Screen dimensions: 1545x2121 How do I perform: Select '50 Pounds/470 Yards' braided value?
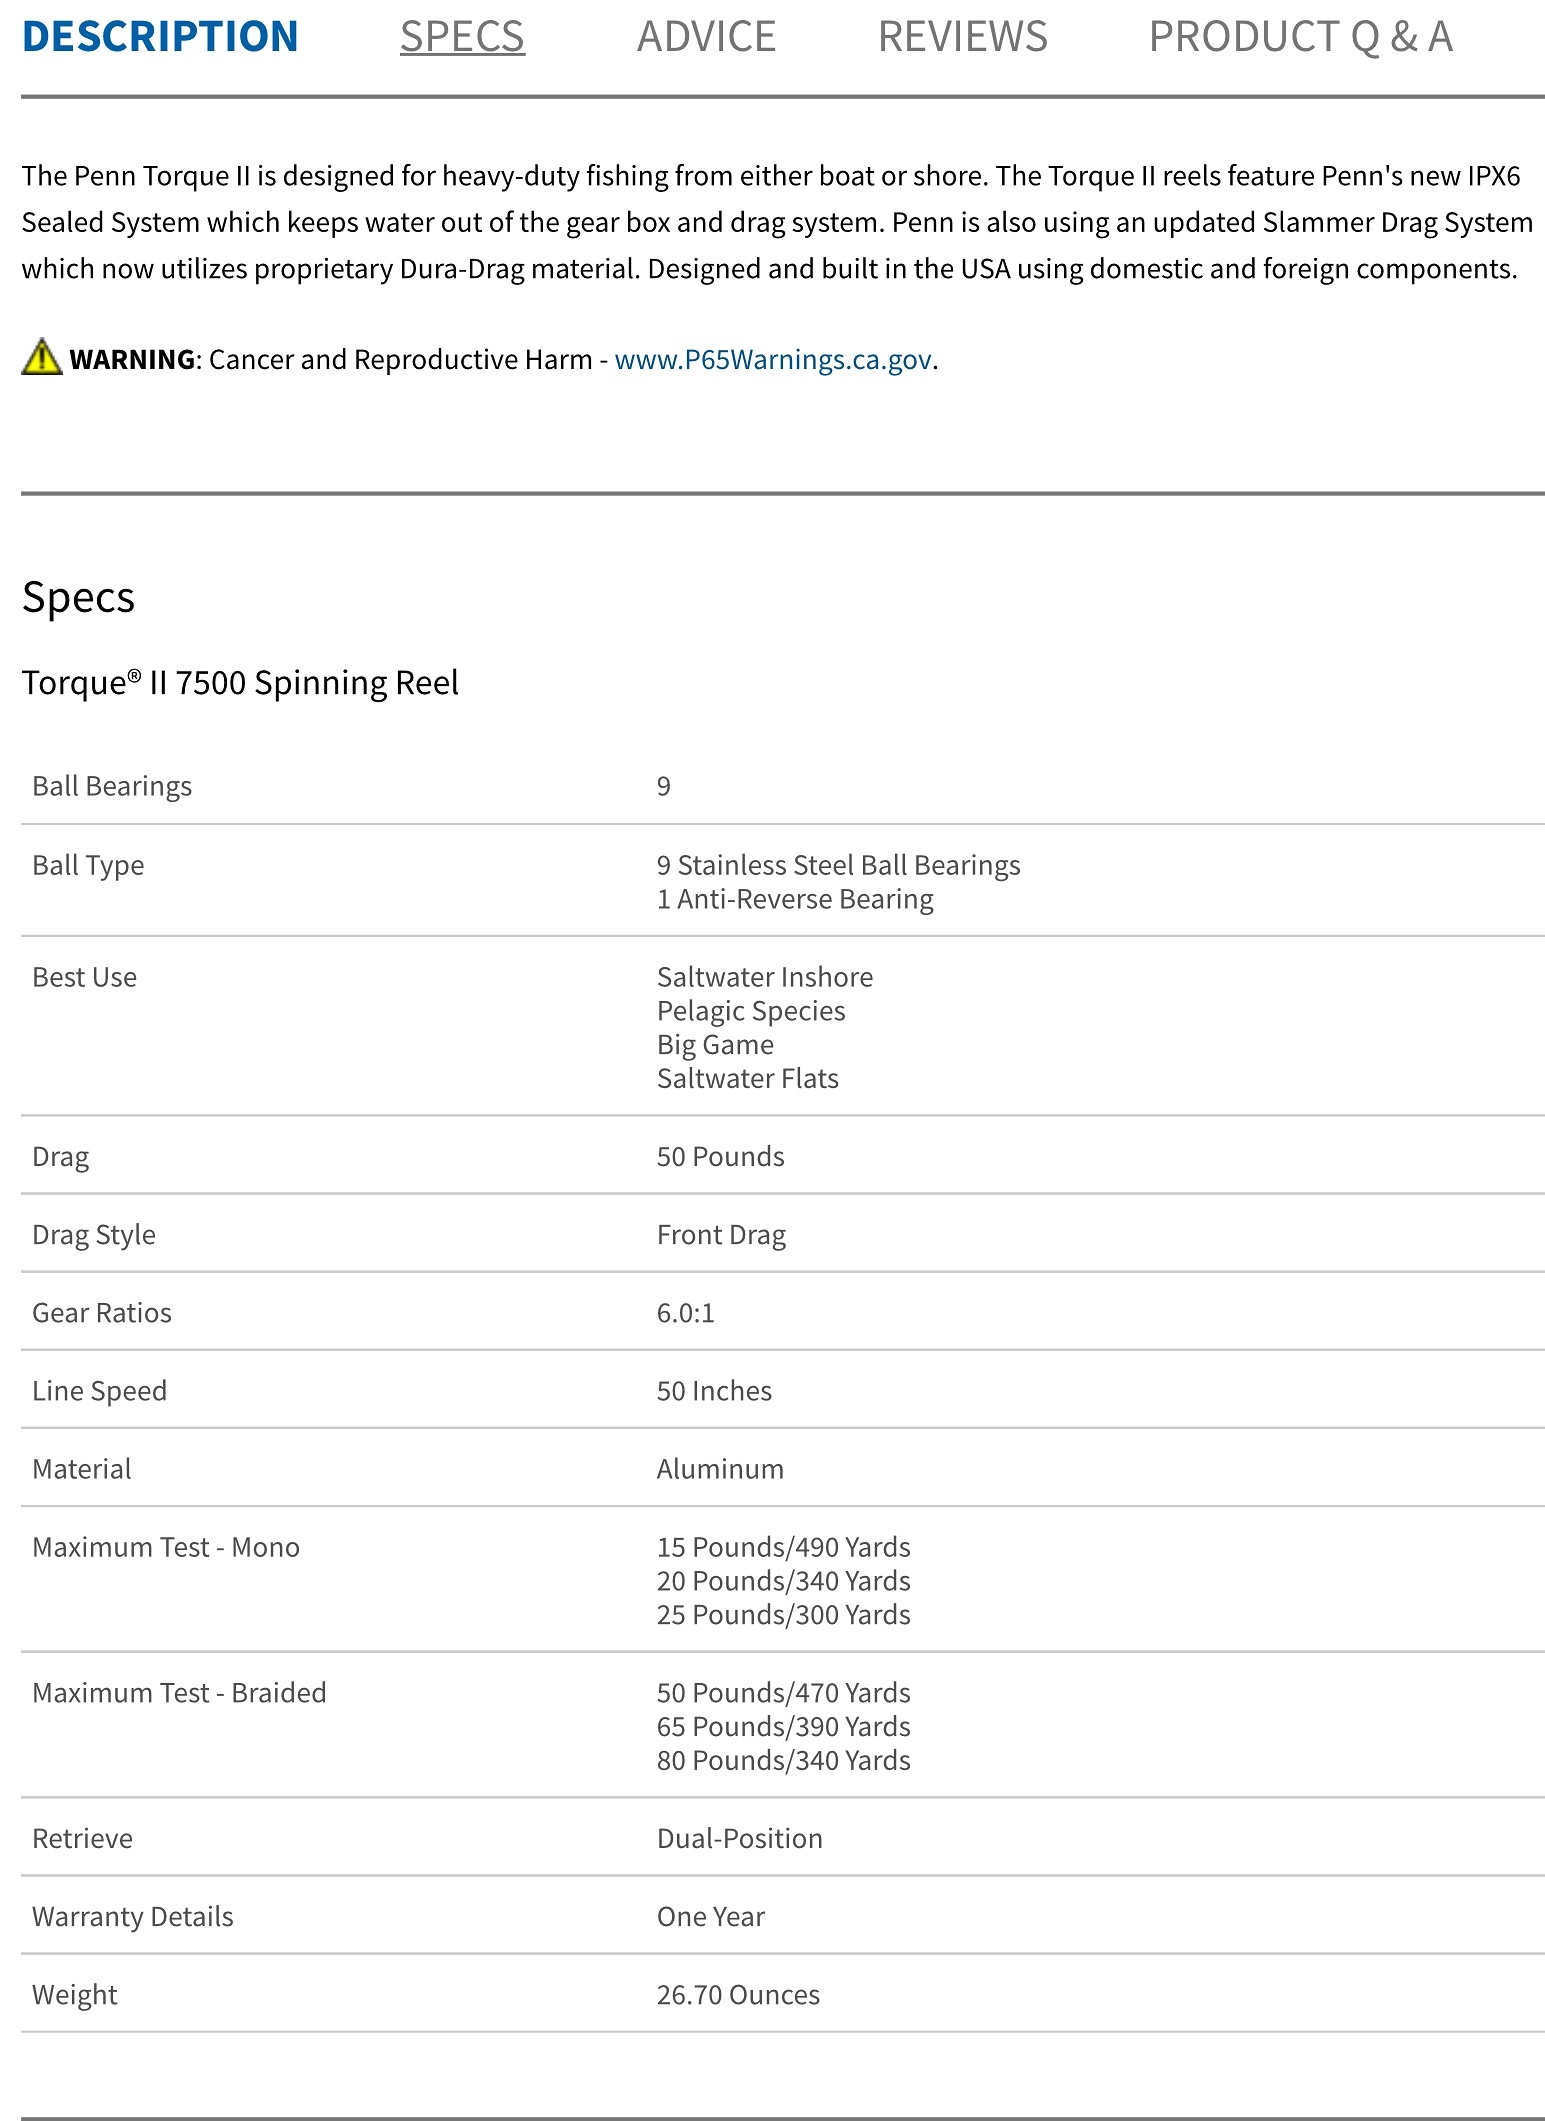click(x=783, y=1693)
